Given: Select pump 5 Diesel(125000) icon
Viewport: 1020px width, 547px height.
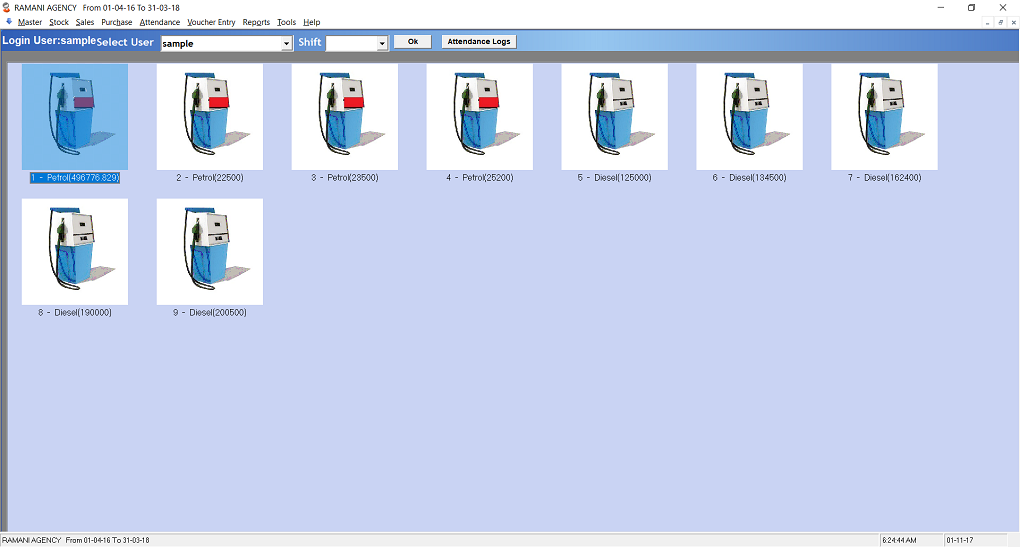Looking at the screenshot, I should pyautogui.click(x=614, y=116).
